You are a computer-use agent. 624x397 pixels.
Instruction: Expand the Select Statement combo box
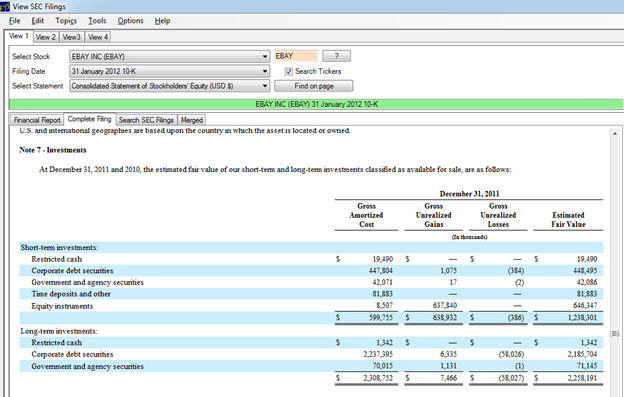(169, 86)
